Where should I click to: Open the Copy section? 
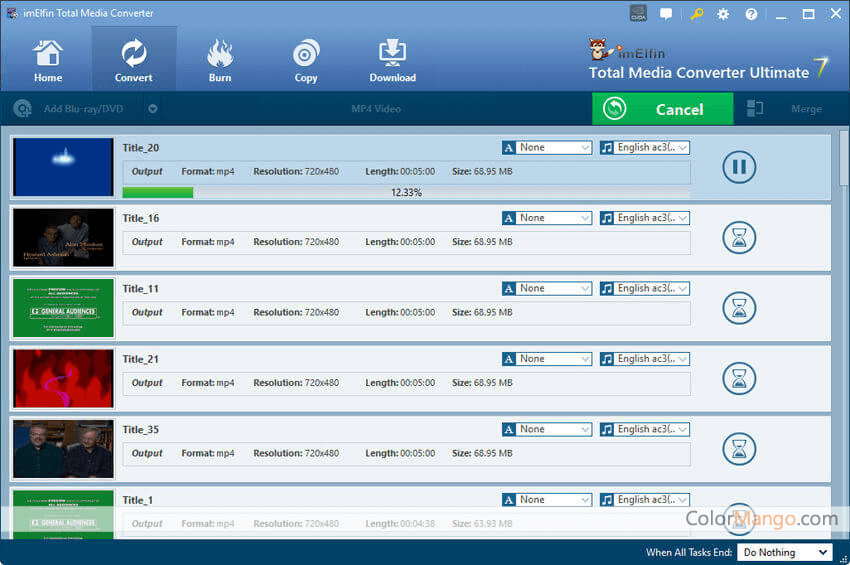coord(306,61)
